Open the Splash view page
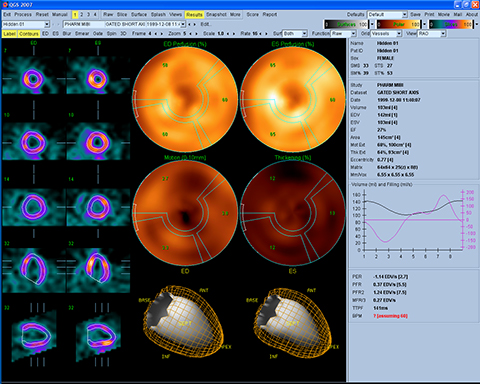Viewport: 480px width, 384px height. click(158, 15)
